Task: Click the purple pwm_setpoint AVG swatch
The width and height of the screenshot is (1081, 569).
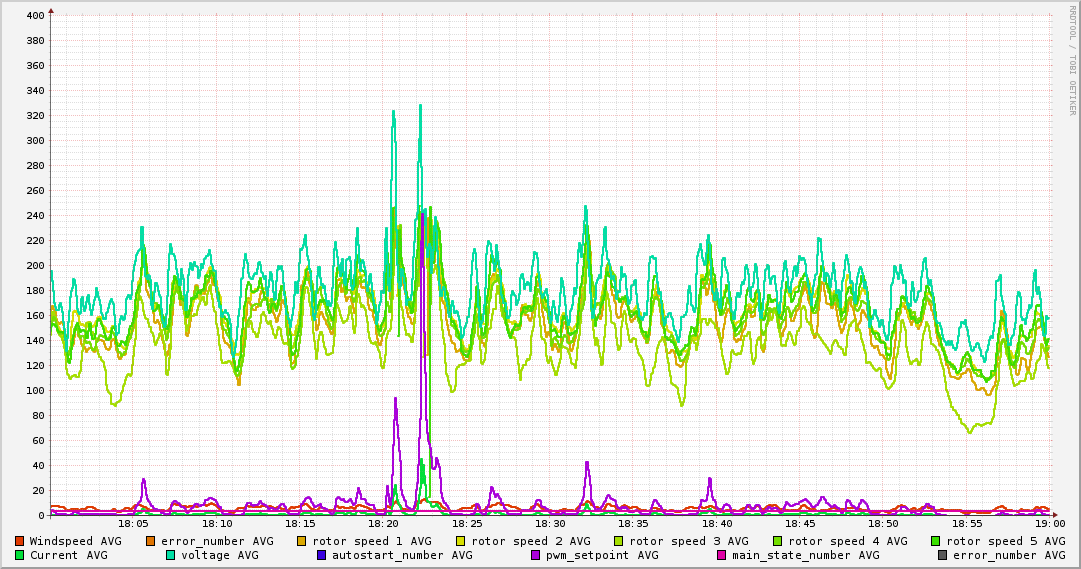Action: [x=536, y=555]
